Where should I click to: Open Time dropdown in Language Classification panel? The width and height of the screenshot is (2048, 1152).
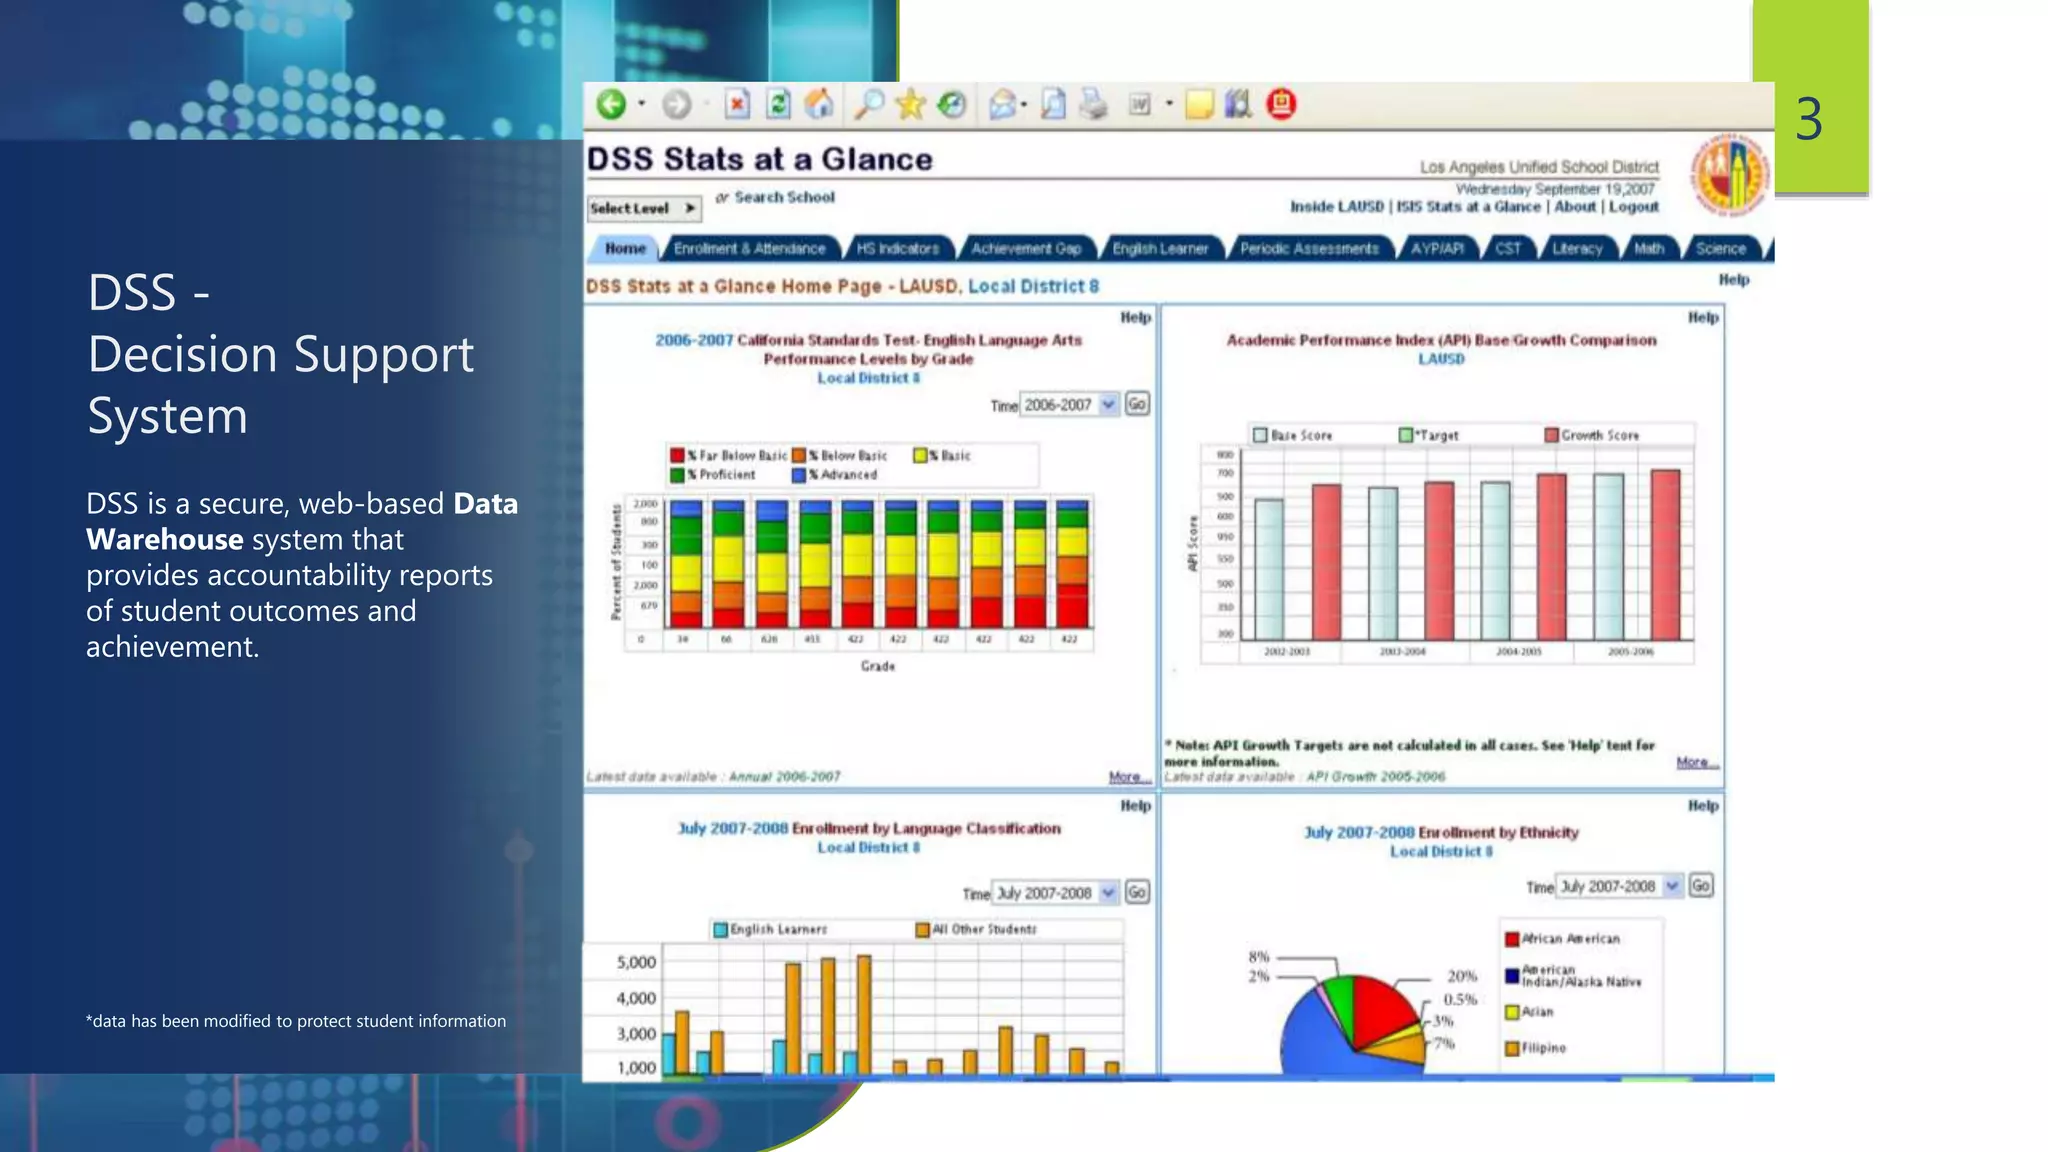click(1056, 892)
